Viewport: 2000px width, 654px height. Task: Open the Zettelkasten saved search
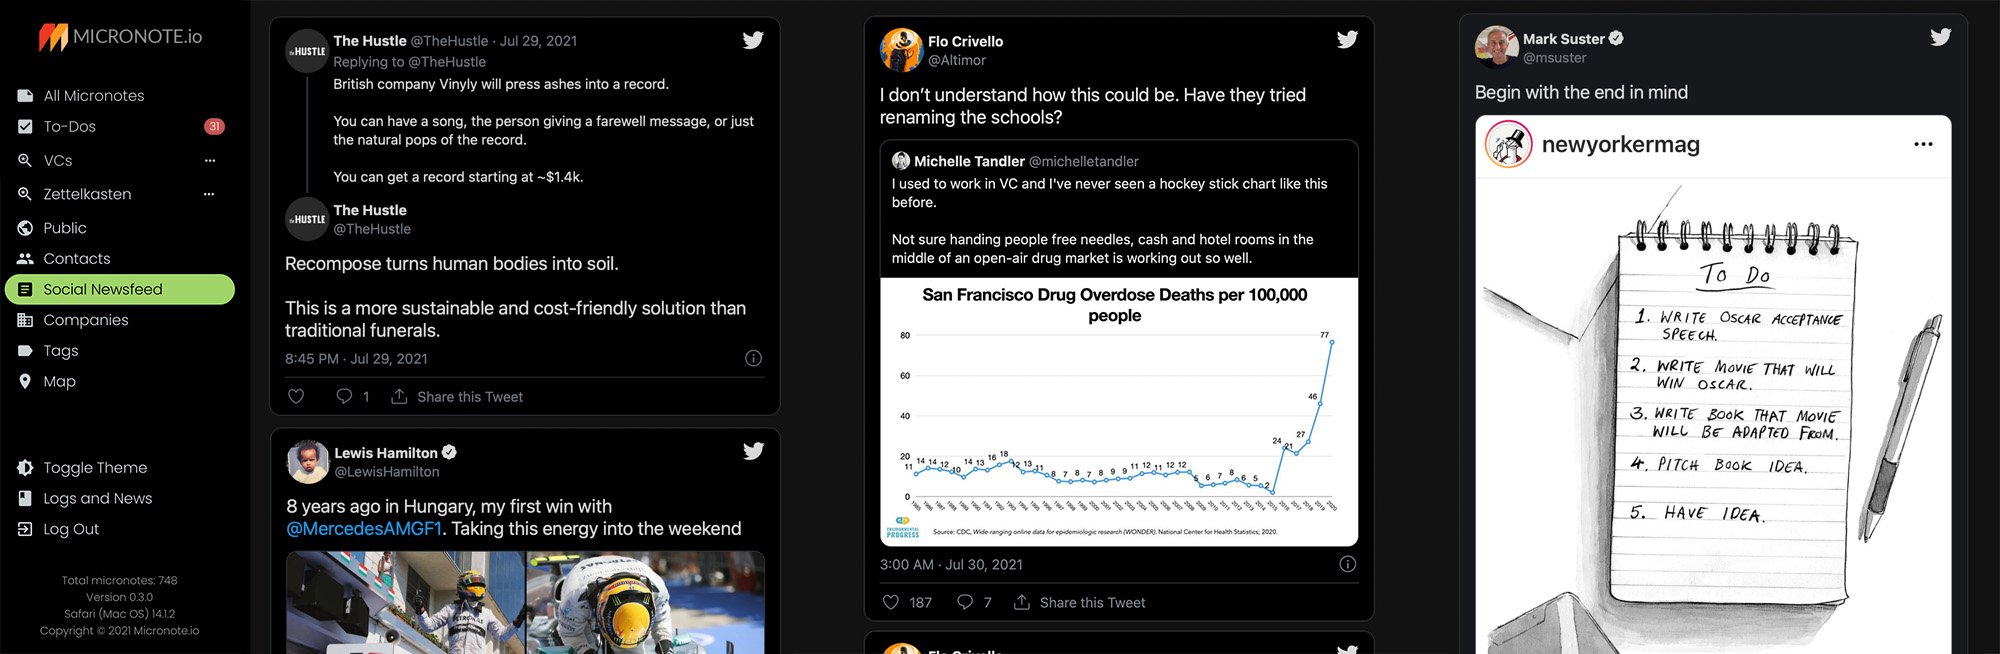pyautogui.click(x=87, y=195)
